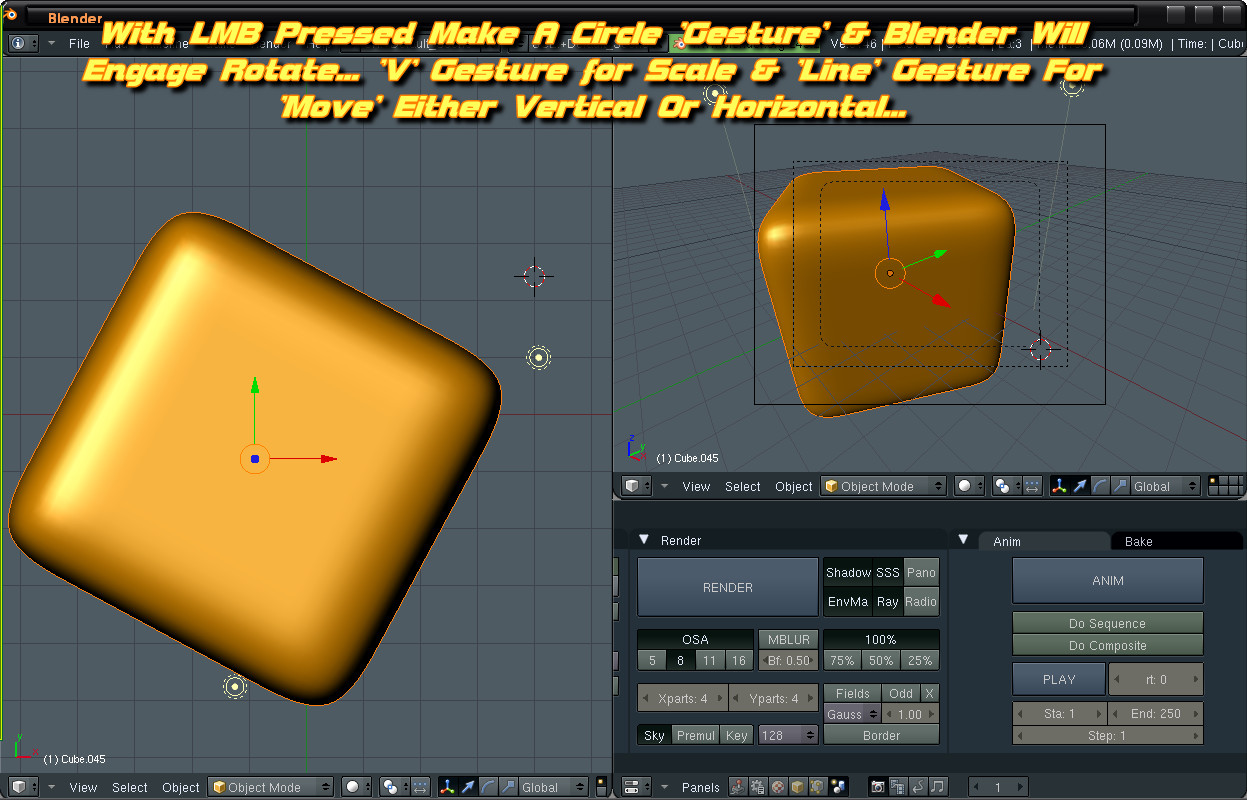The width and height of the screenshot is (1247, 800).
Task: Open the Object menu in the header
Action: pyautogui.click(x=793, y=486)
